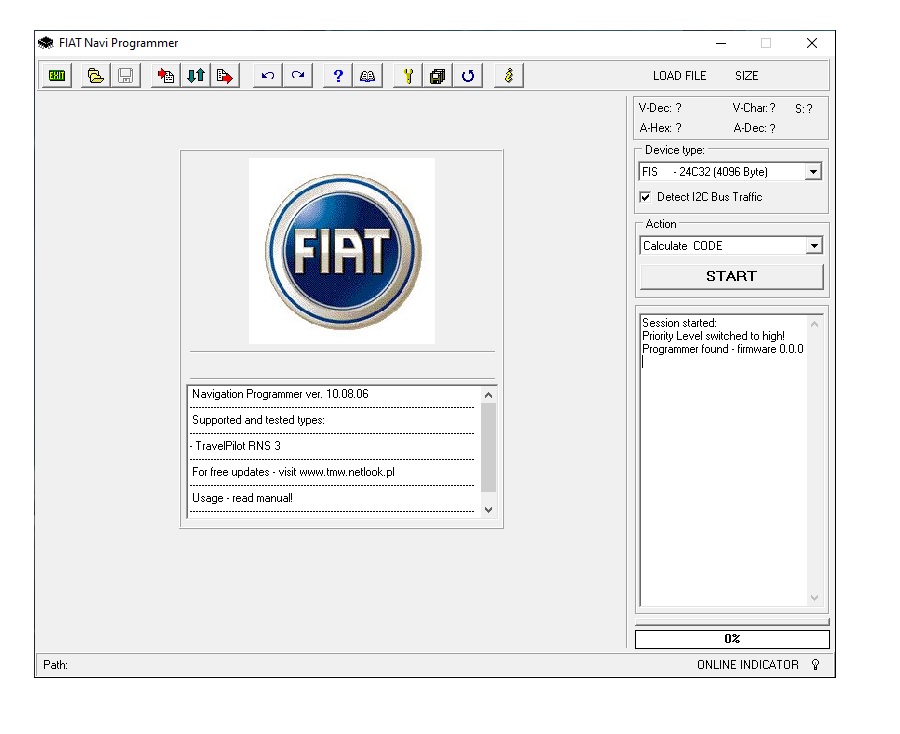Click the yellow wrench settings icon

coord(408,76)
